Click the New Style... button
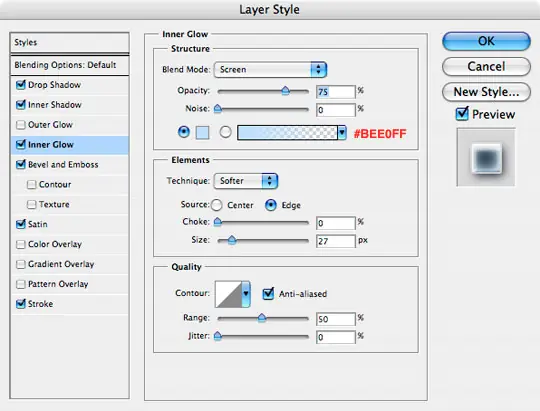This screenshot has height=411, width=540. coord(486,92)
